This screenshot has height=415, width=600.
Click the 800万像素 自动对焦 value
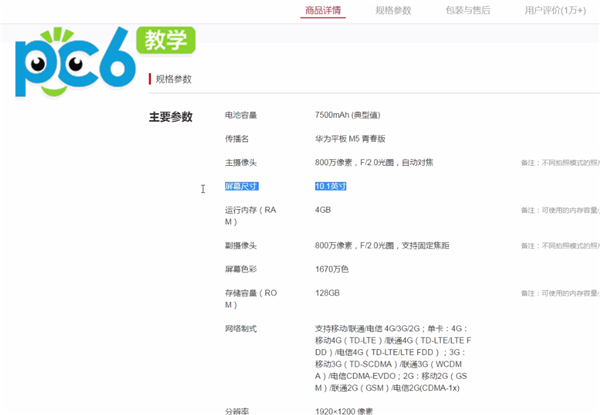[374, 163]
